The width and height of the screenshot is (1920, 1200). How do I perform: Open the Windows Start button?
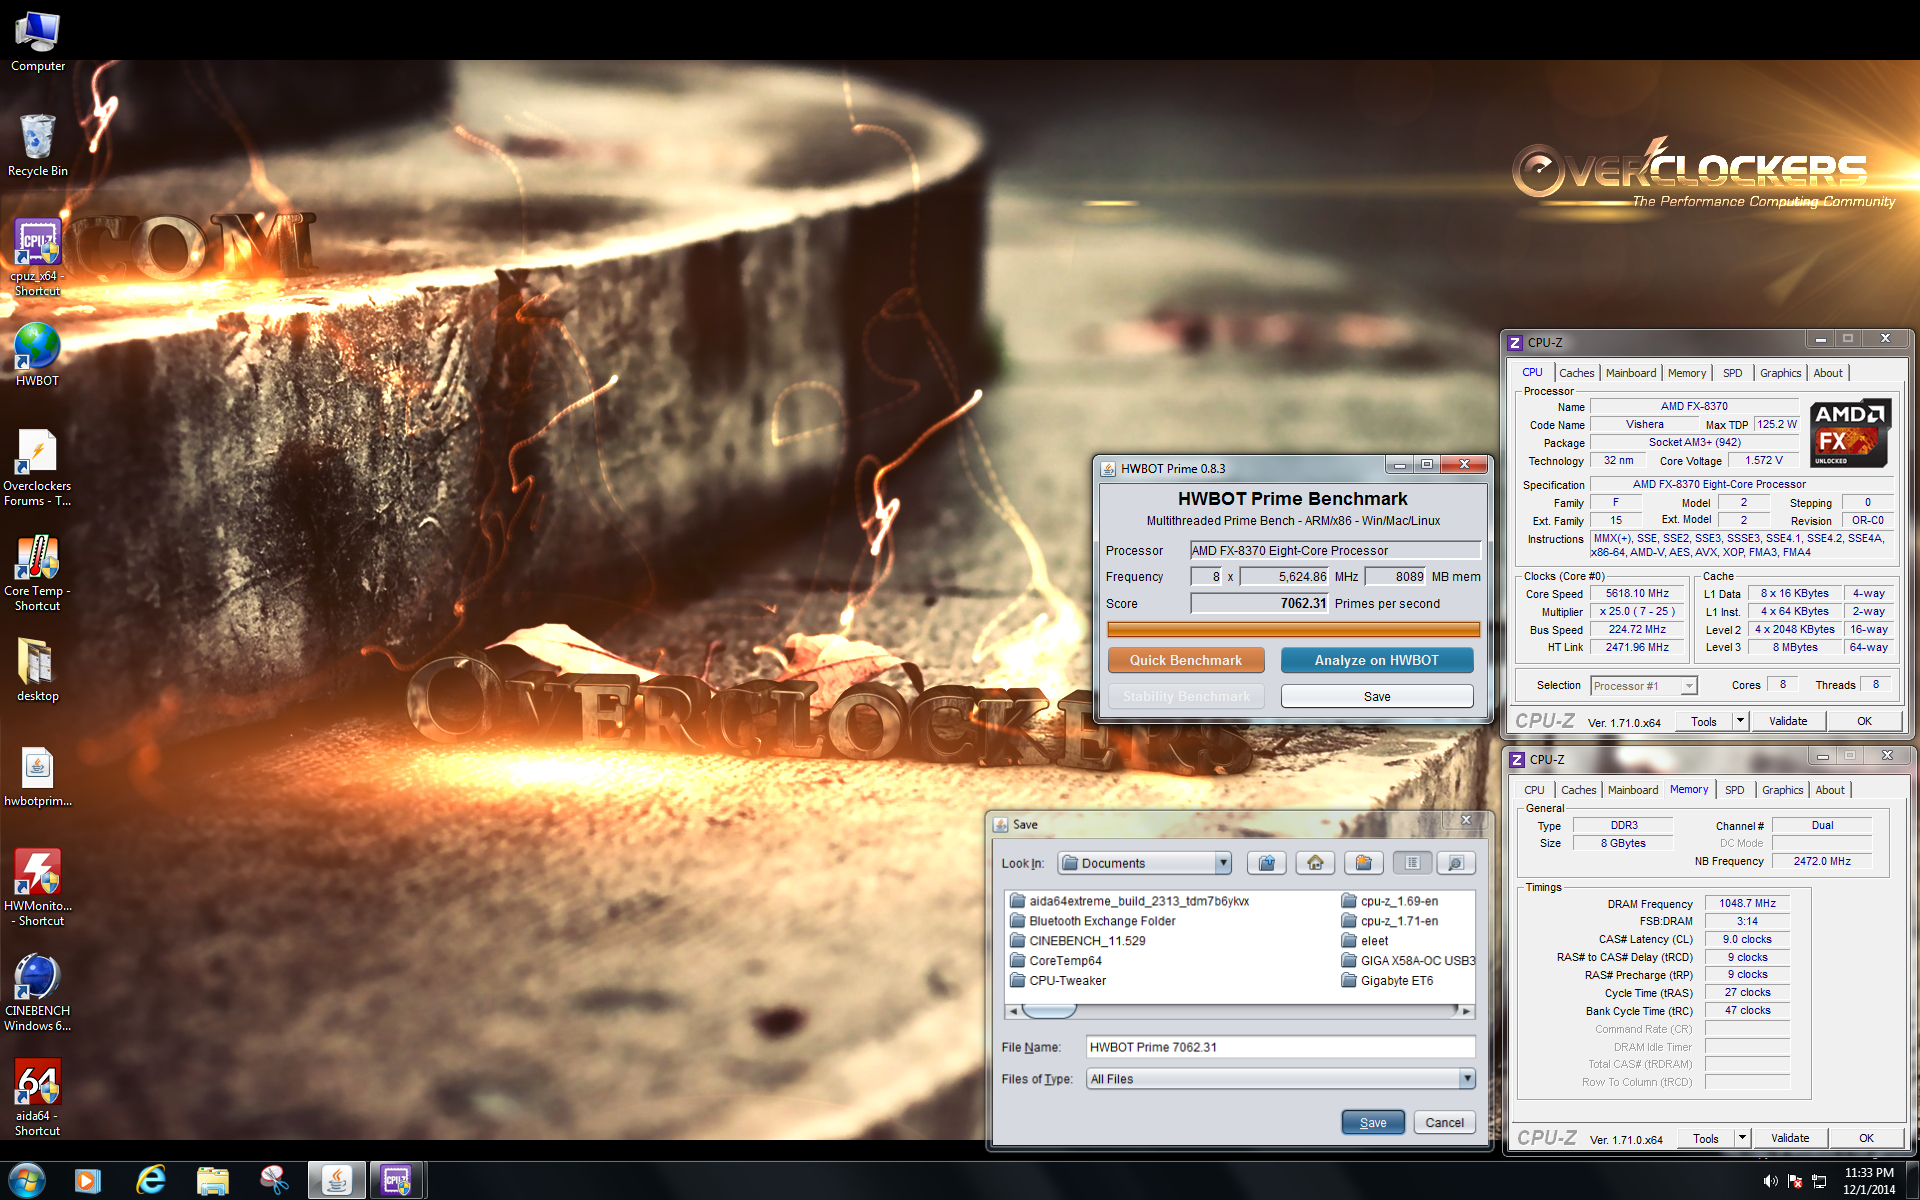tap(27, 1181)
